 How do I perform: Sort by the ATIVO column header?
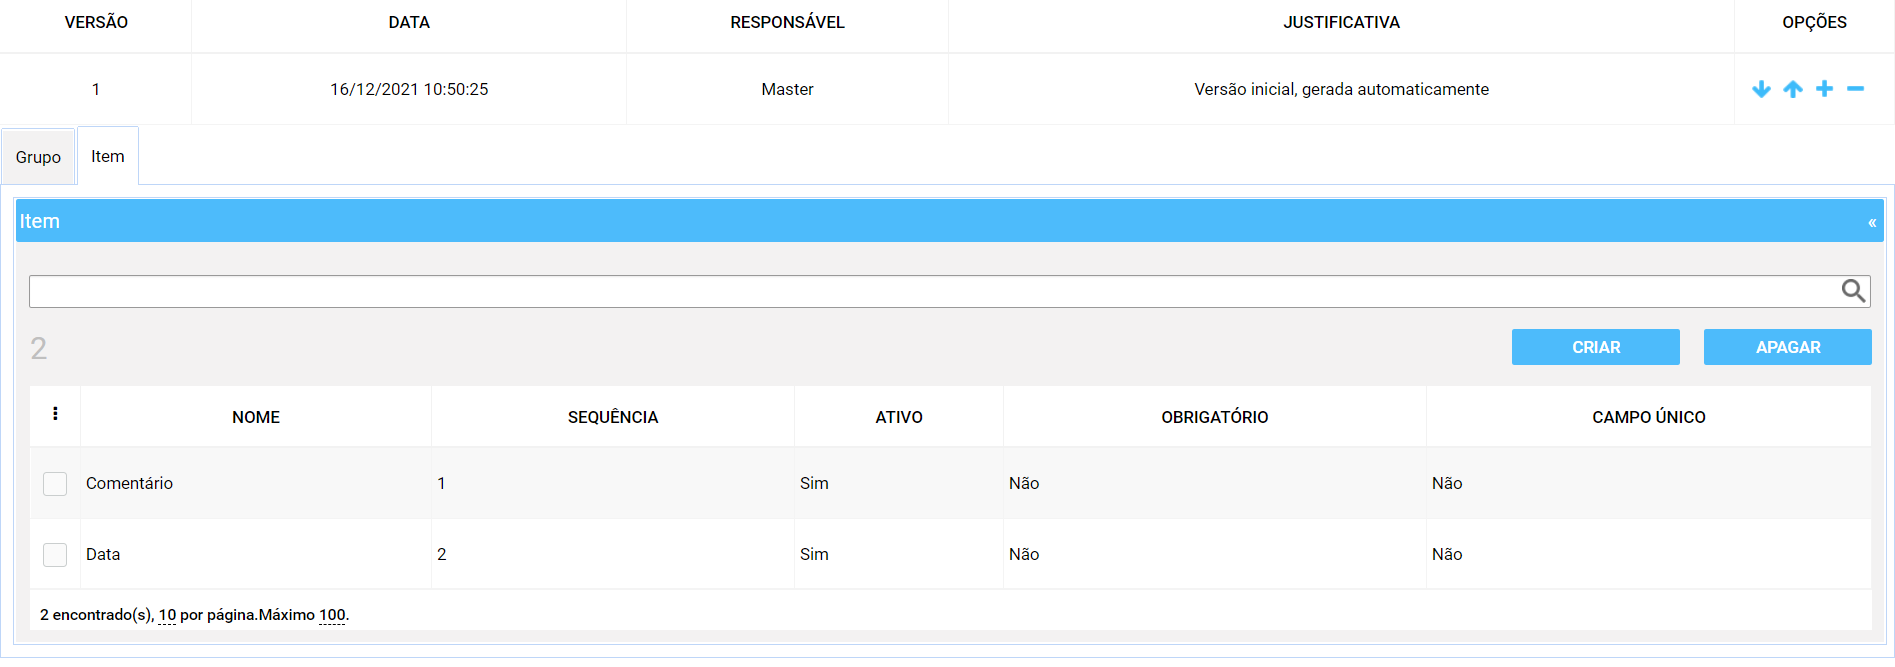coord(899,417)
